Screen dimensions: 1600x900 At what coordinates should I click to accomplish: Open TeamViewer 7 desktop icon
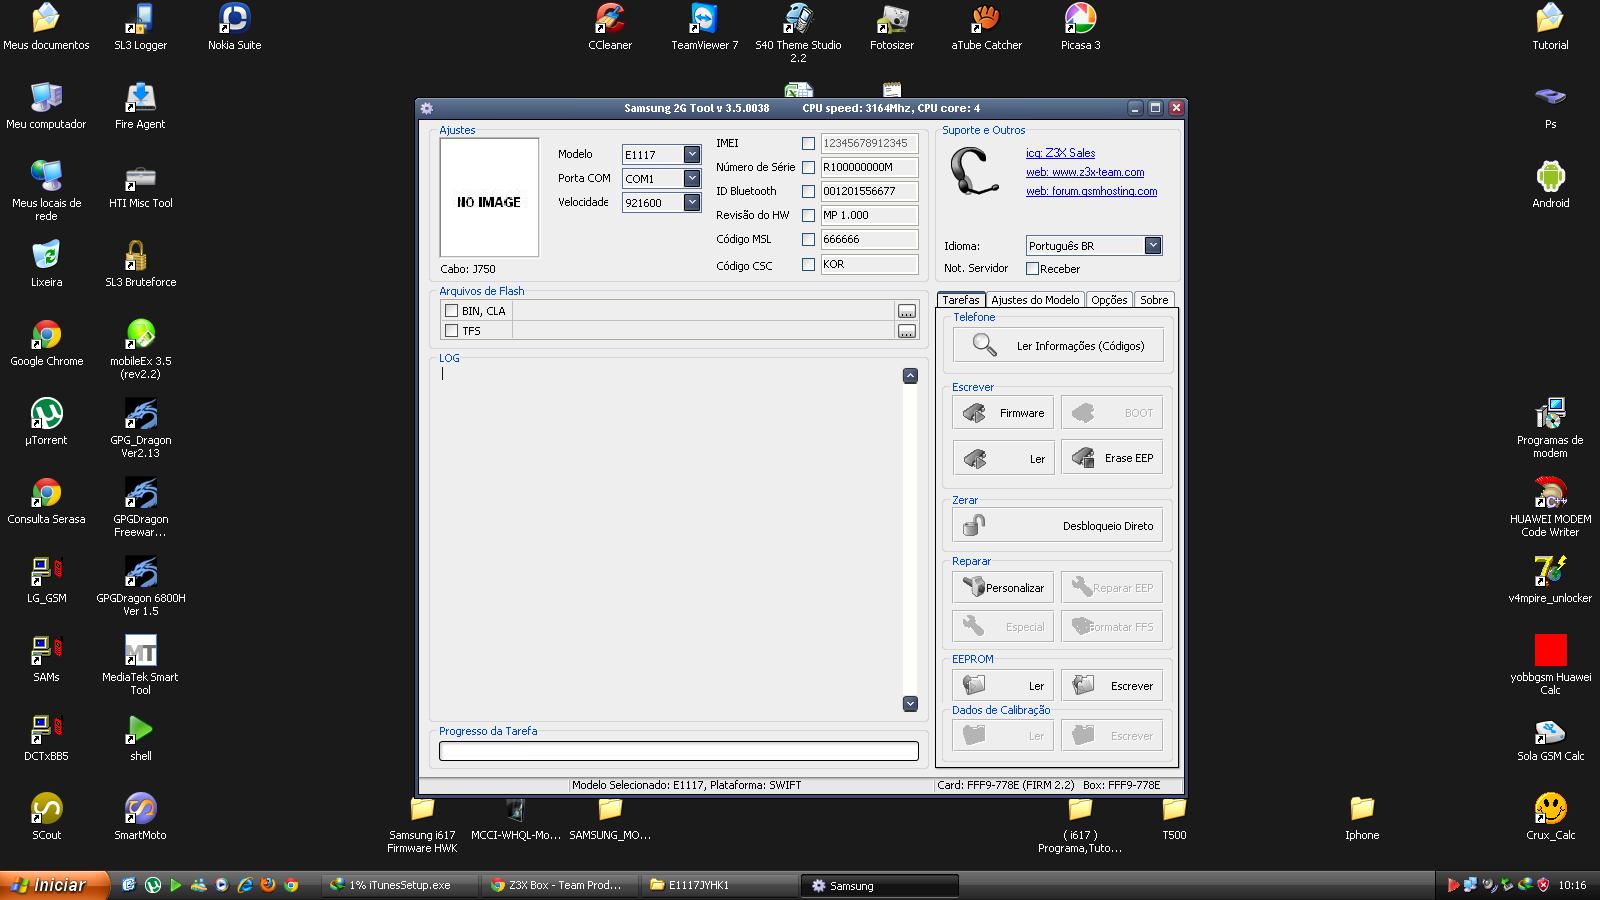coord(704,27)
